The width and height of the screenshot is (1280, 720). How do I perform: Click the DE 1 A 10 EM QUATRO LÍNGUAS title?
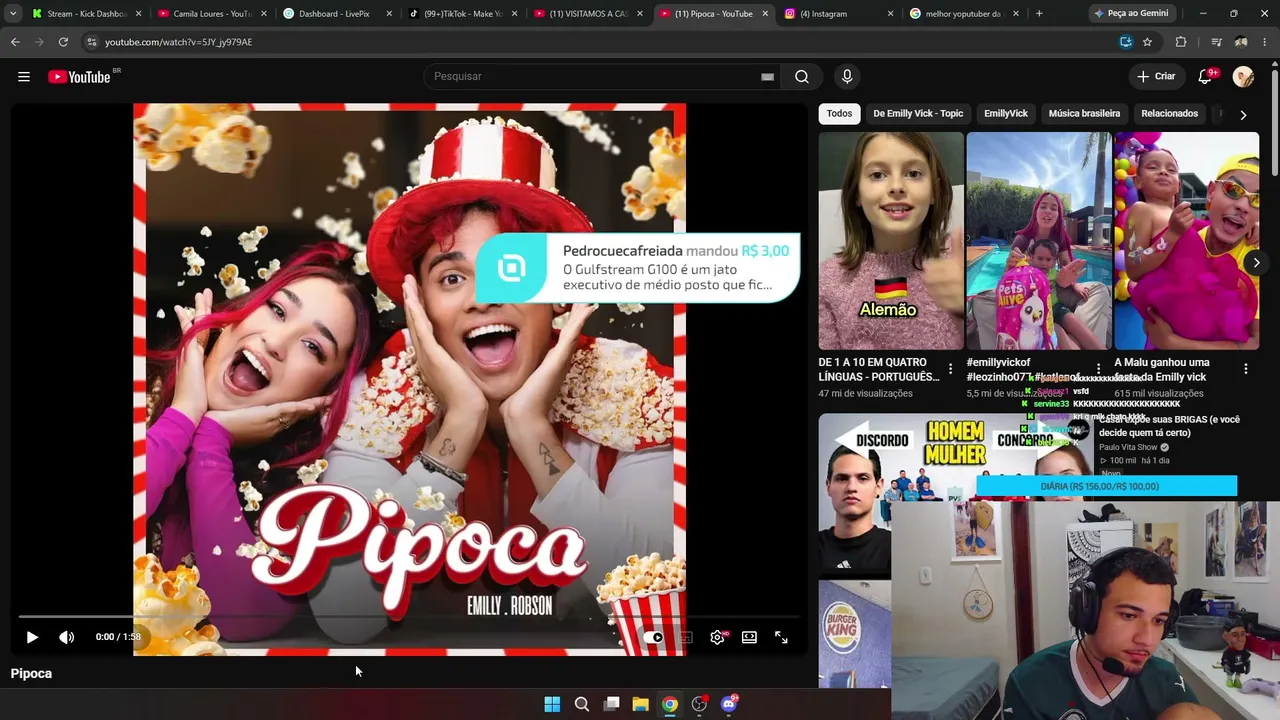click(x=879, y=370)
